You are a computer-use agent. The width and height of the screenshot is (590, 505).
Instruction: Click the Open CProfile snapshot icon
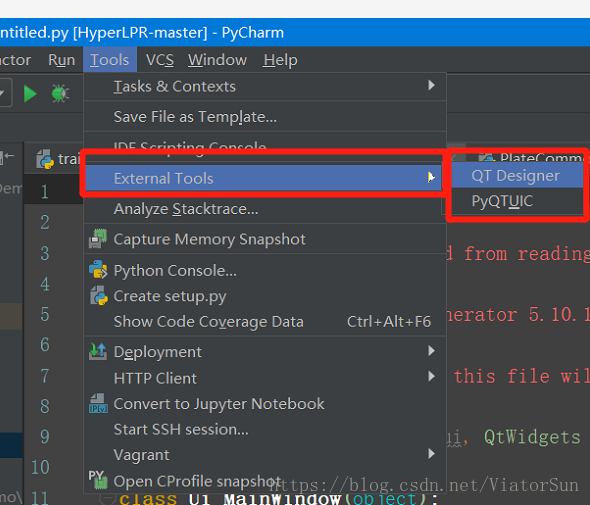point(98,480)
